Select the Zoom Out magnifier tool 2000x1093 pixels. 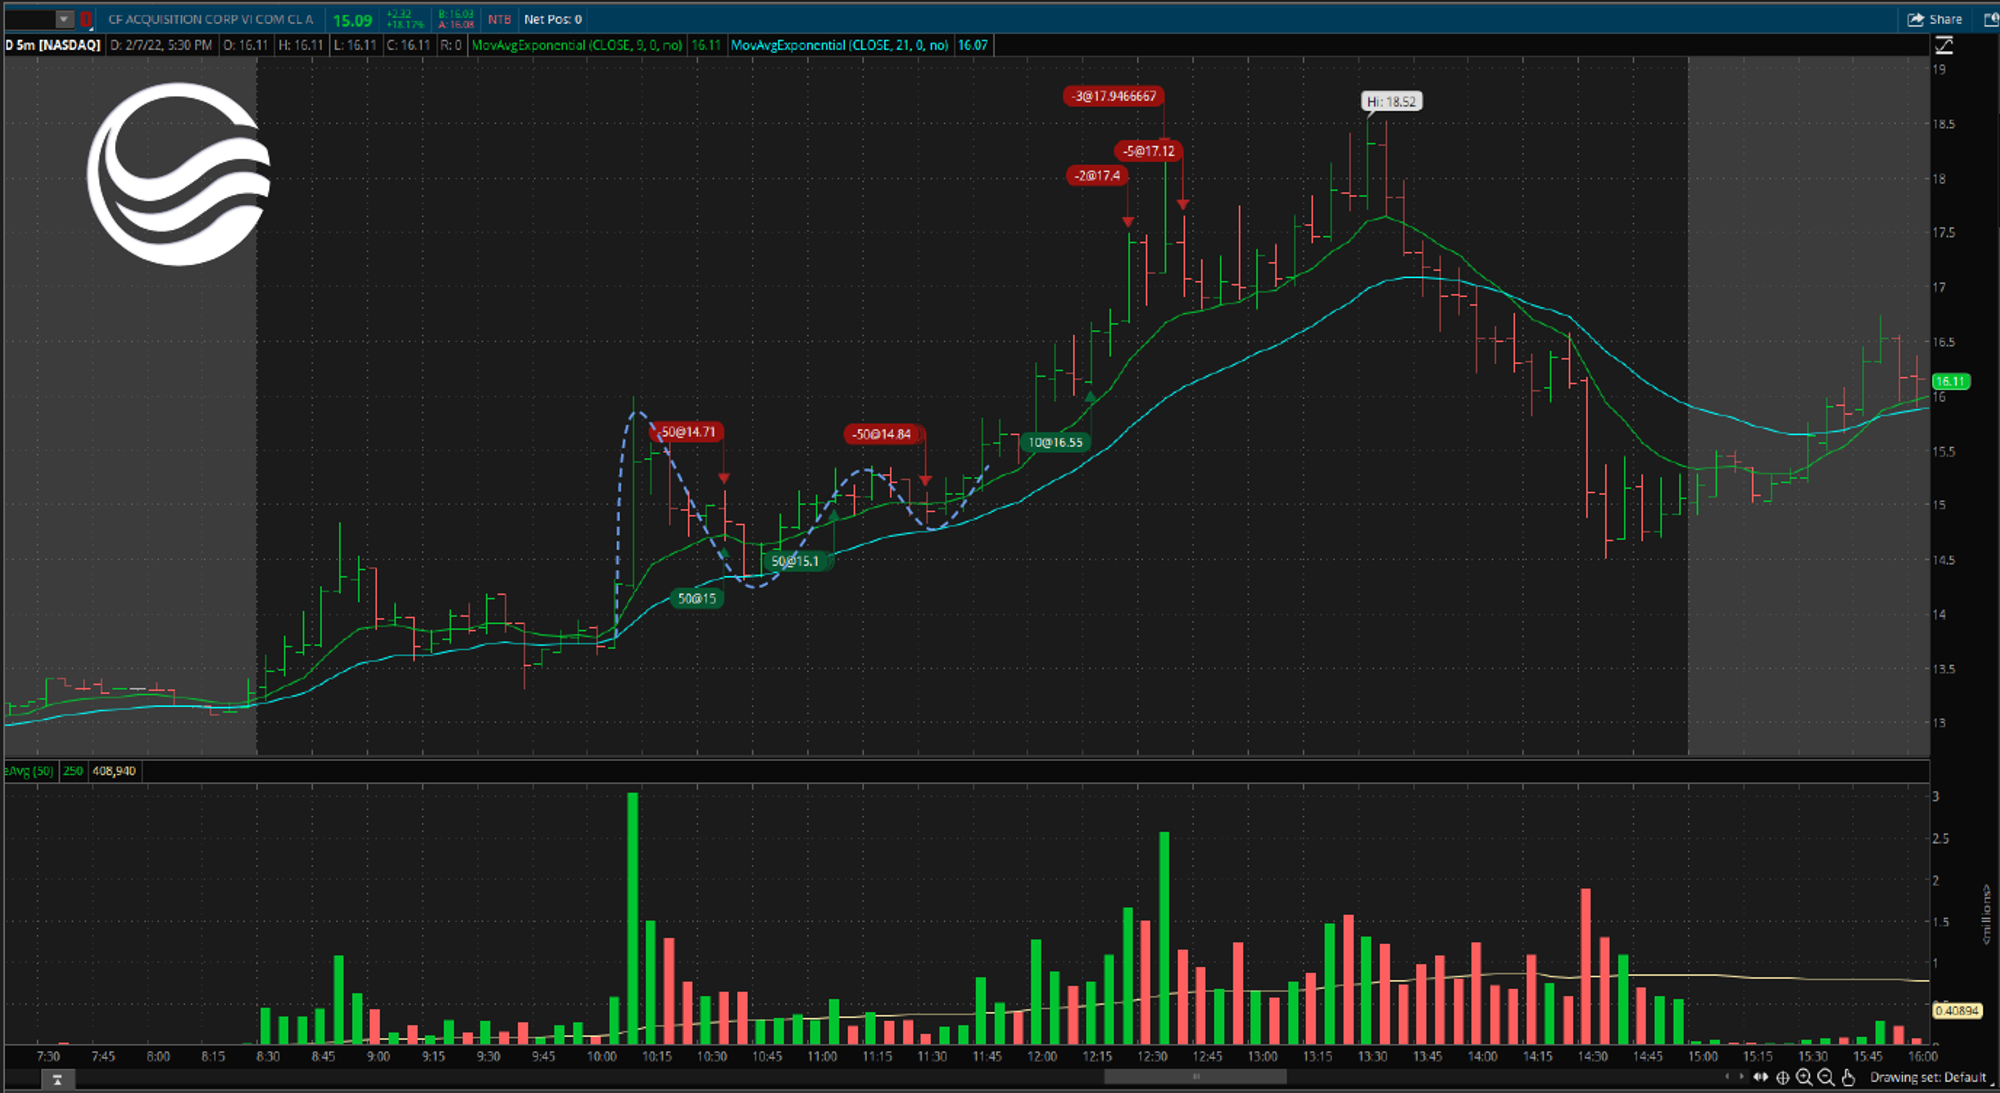click(1827, 1078)
